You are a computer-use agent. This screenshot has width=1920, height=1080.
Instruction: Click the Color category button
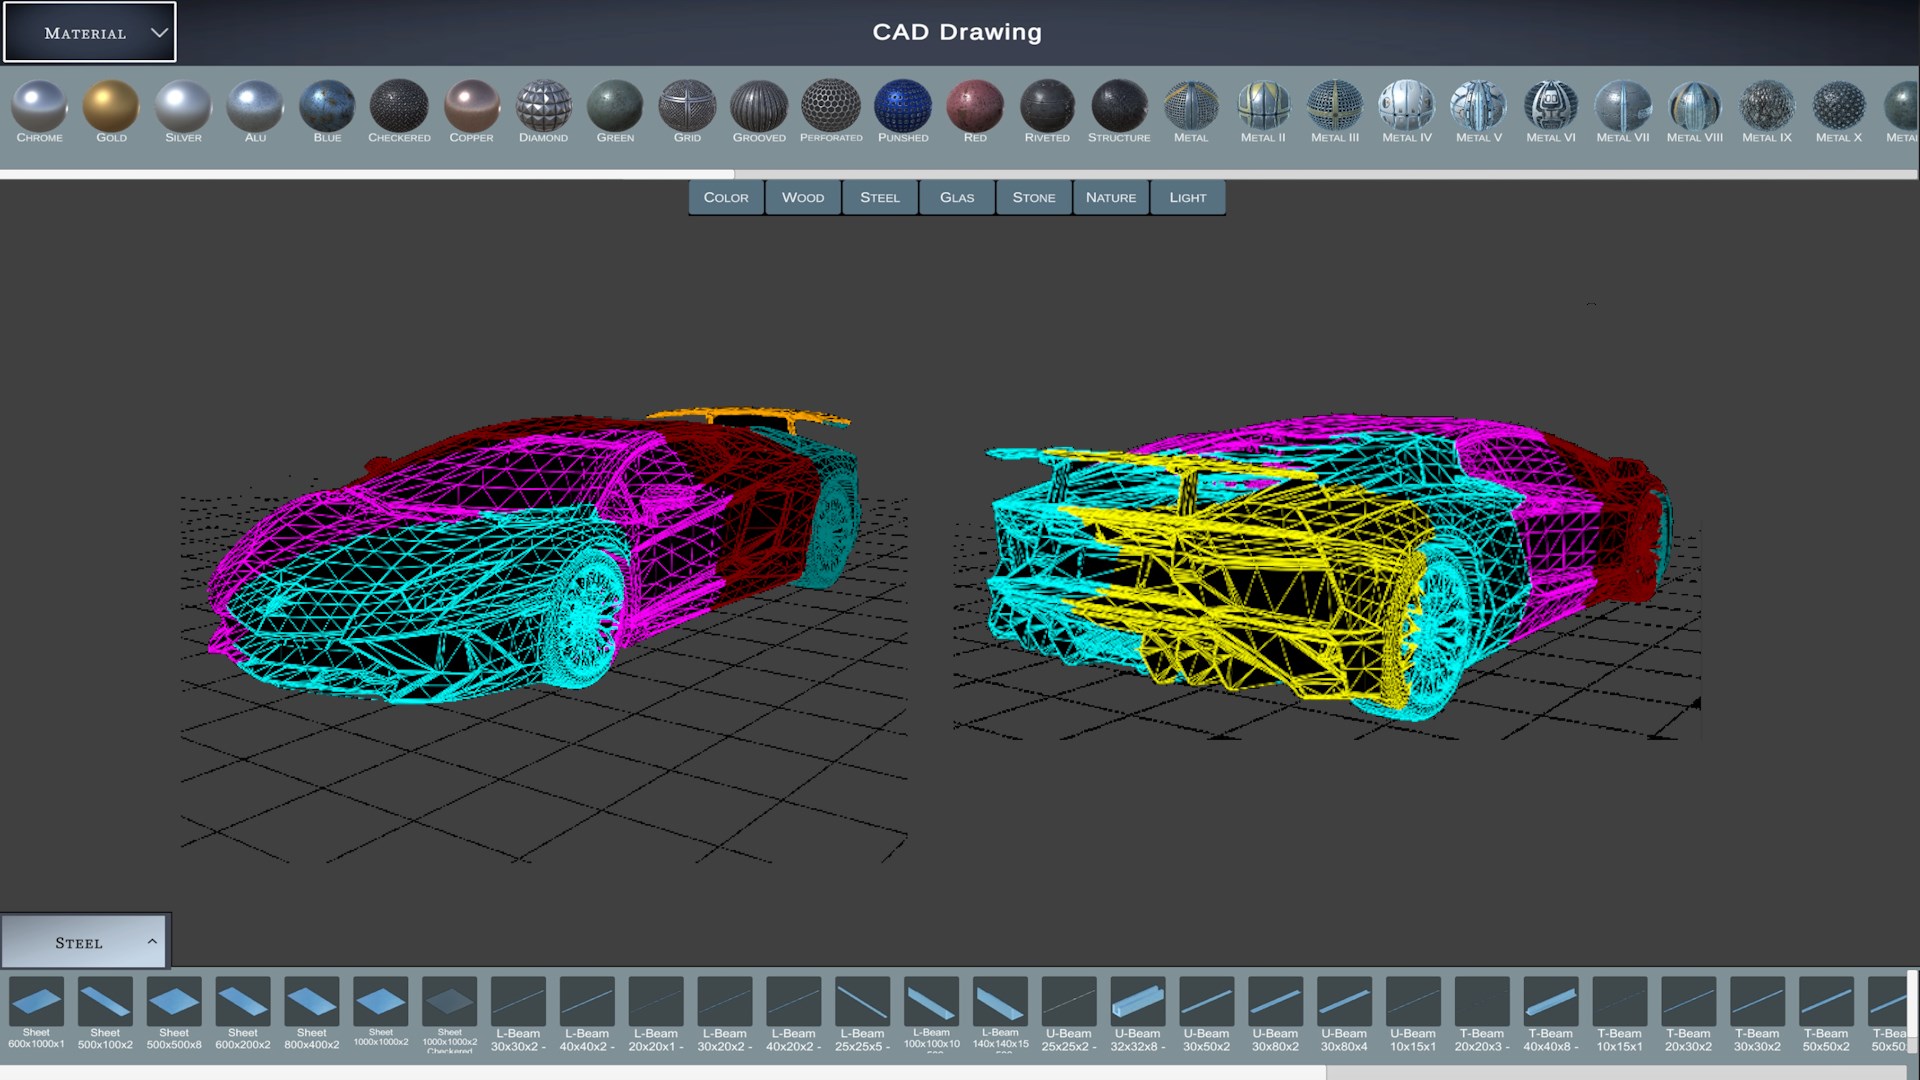726,197
